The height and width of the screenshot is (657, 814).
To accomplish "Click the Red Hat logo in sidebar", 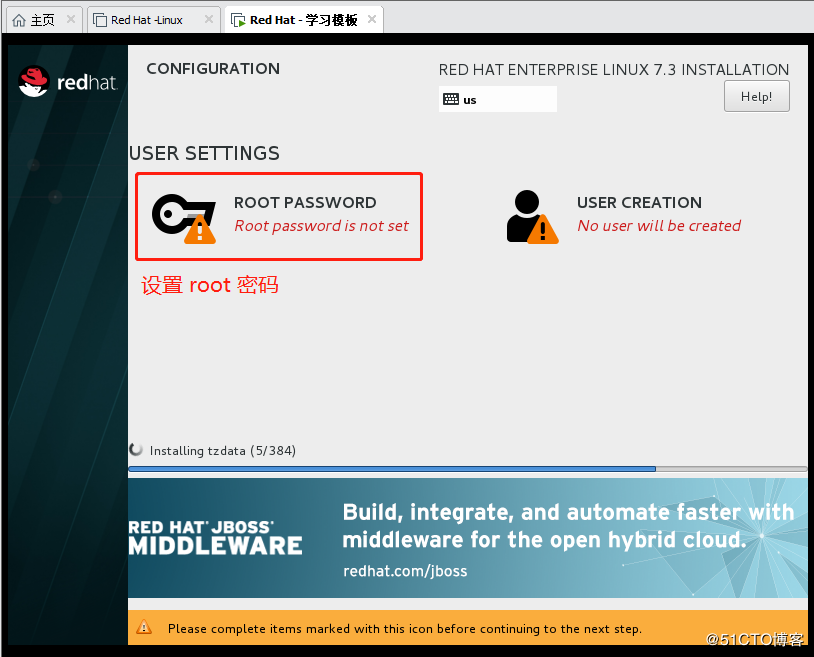I will pyautogui.click(x=67, y=81).
